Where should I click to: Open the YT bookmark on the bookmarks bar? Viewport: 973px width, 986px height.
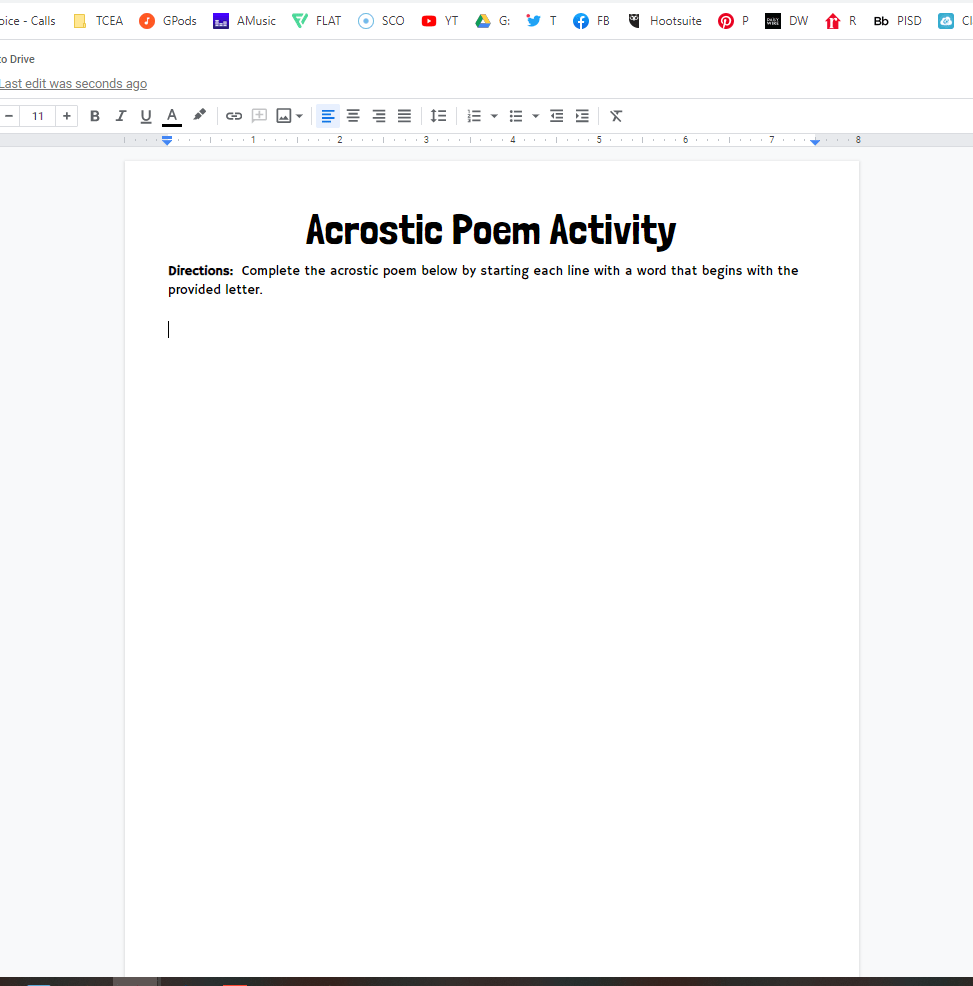[440, 20]
